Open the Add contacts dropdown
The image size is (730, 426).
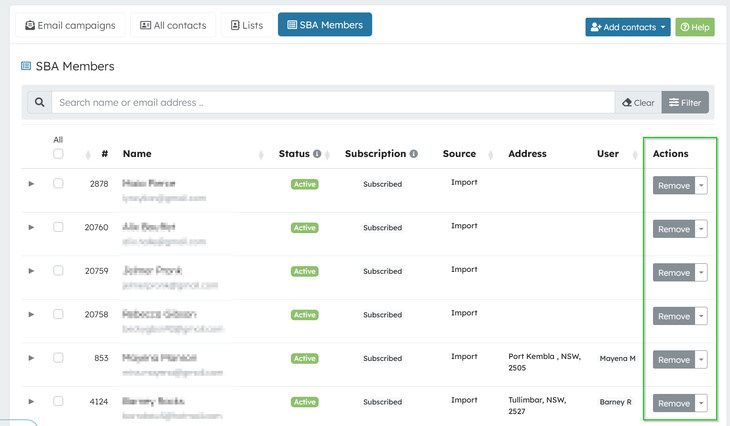[x=627, y=27]
